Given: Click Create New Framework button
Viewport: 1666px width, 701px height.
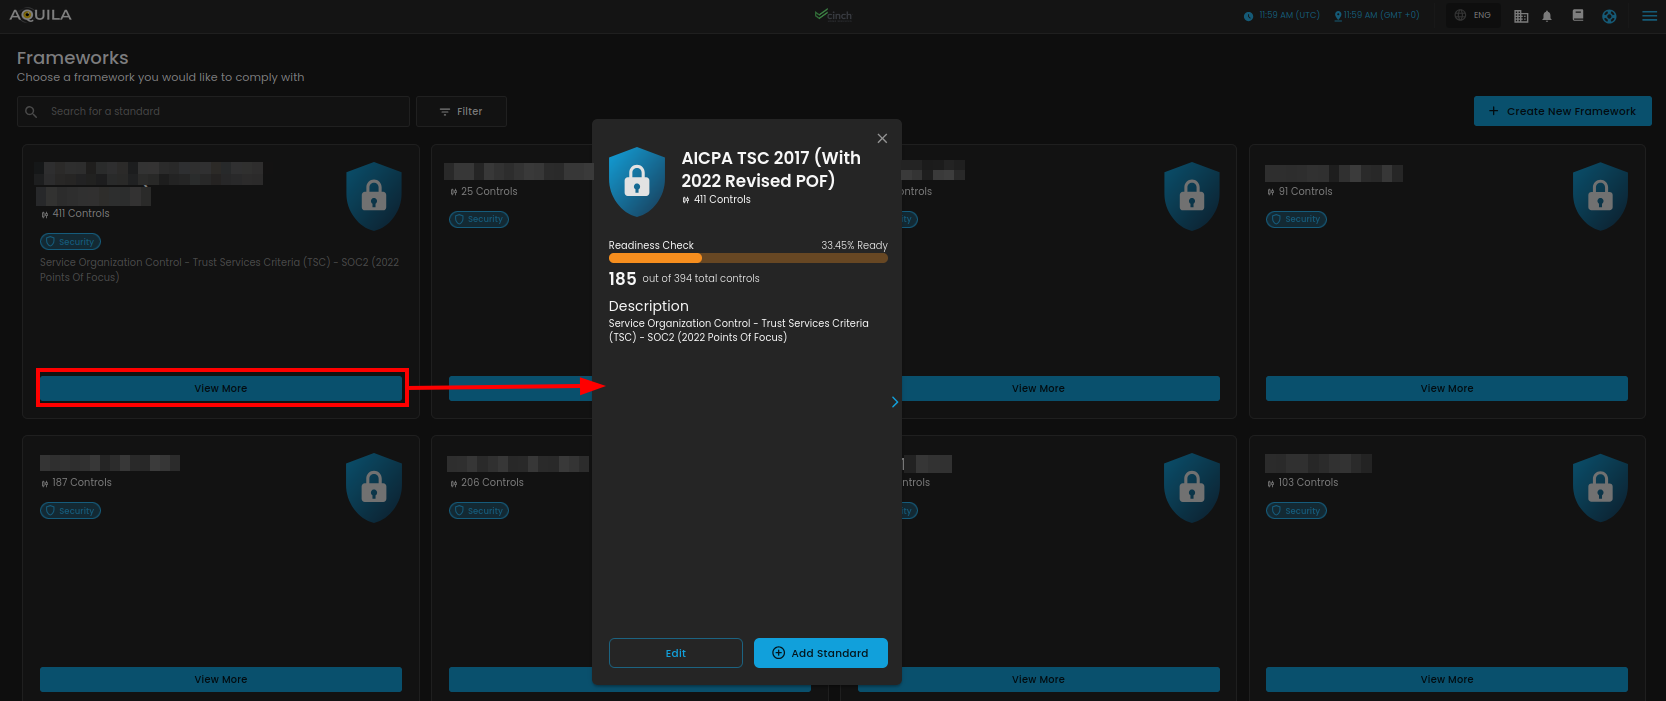Looking at the screenshot, I should (x=1562, y=111).
